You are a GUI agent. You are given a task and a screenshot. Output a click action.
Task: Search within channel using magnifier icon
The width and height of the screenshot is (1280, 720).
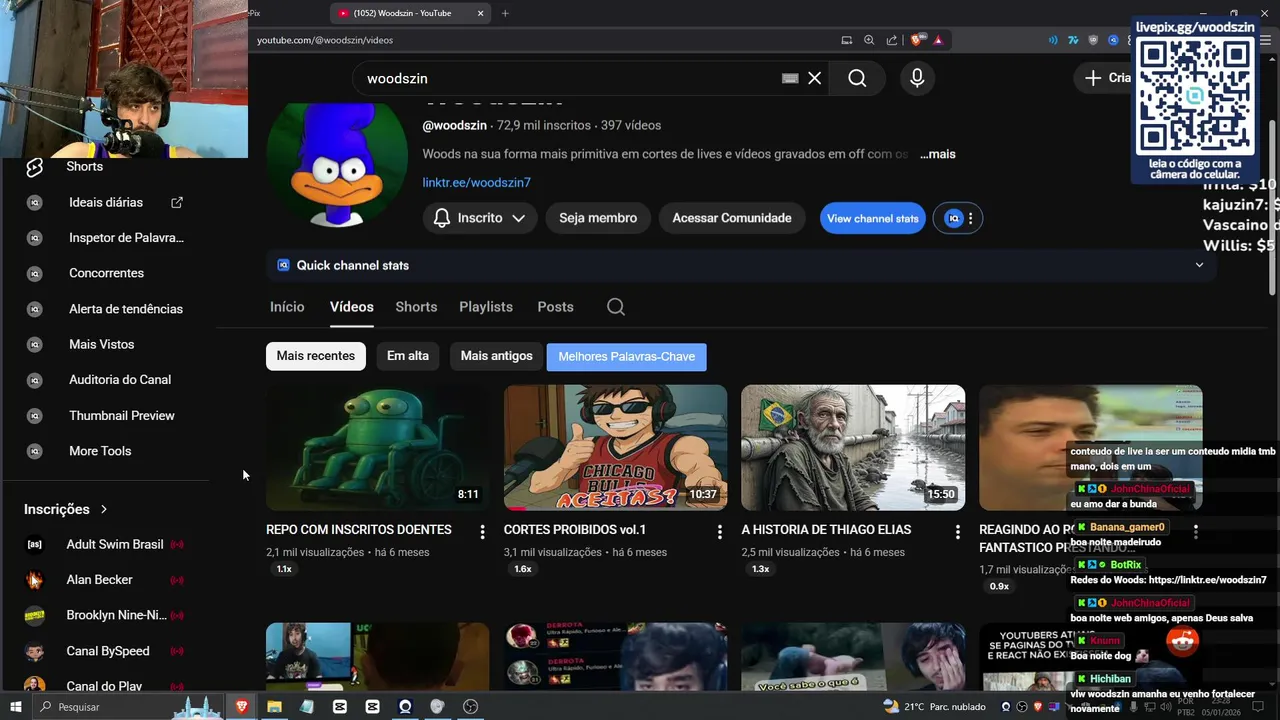(616, 307)
